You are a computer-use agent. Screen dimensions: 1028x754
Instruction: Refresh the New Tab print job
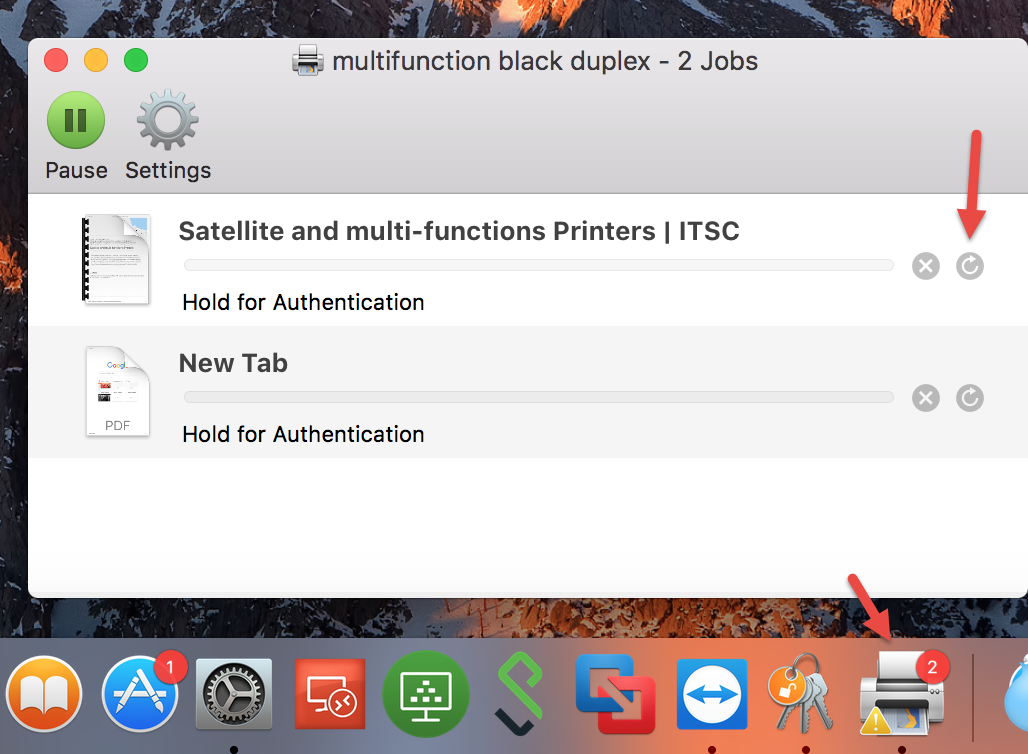point(969,398)
